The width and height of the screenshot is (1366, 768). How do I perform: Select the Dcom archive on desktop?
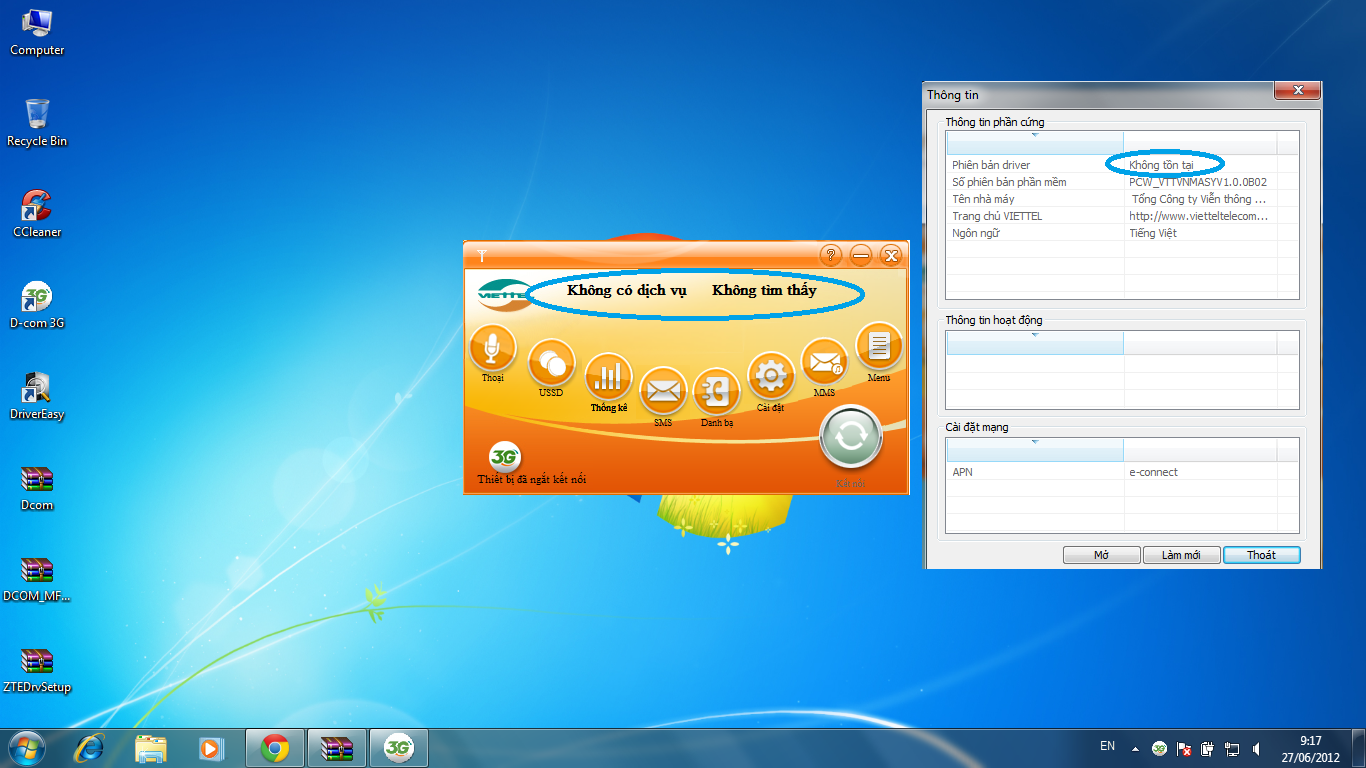(x=37, y=487)
